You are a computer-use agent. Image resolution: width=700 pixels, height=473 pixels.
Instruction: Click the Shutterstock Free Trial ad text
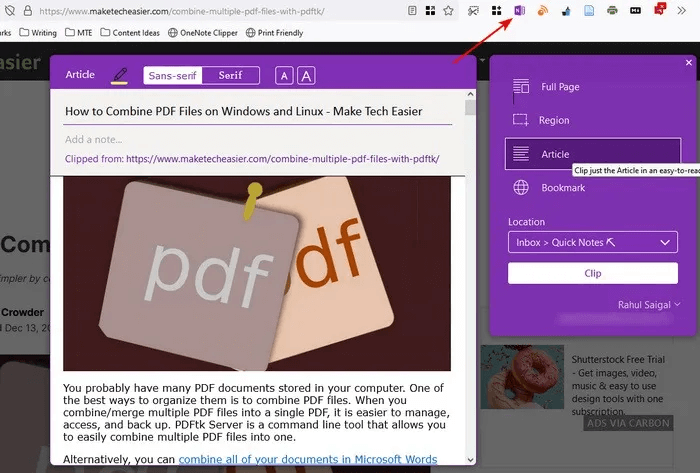(x=618, y=386)
